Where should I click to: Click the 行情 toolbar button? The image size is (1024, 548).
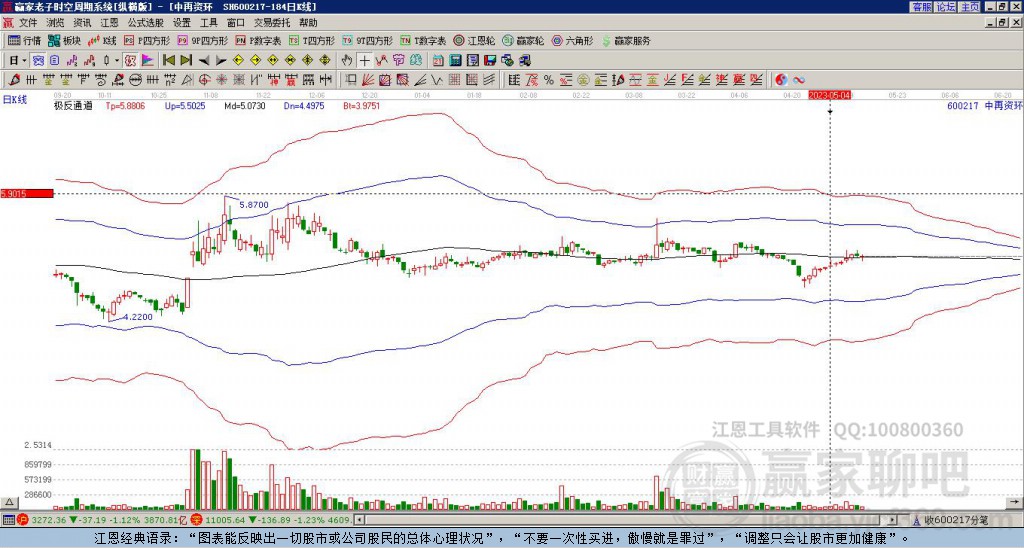pos(25,41)
